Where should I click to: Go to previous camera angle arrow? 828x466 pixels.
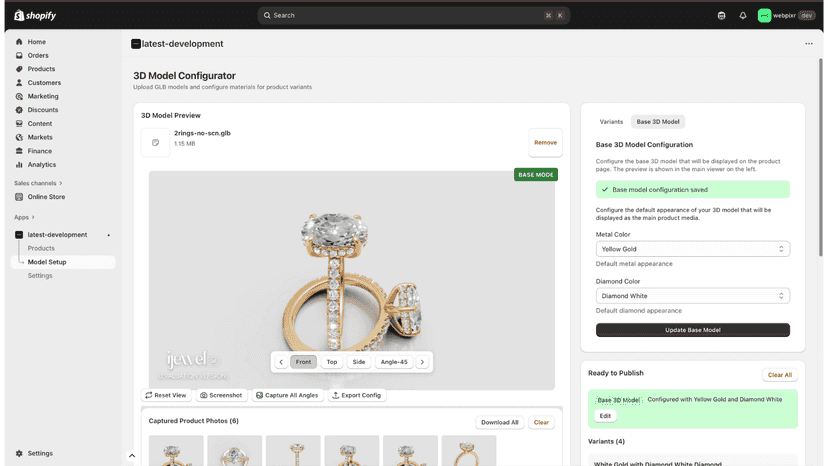281,362
